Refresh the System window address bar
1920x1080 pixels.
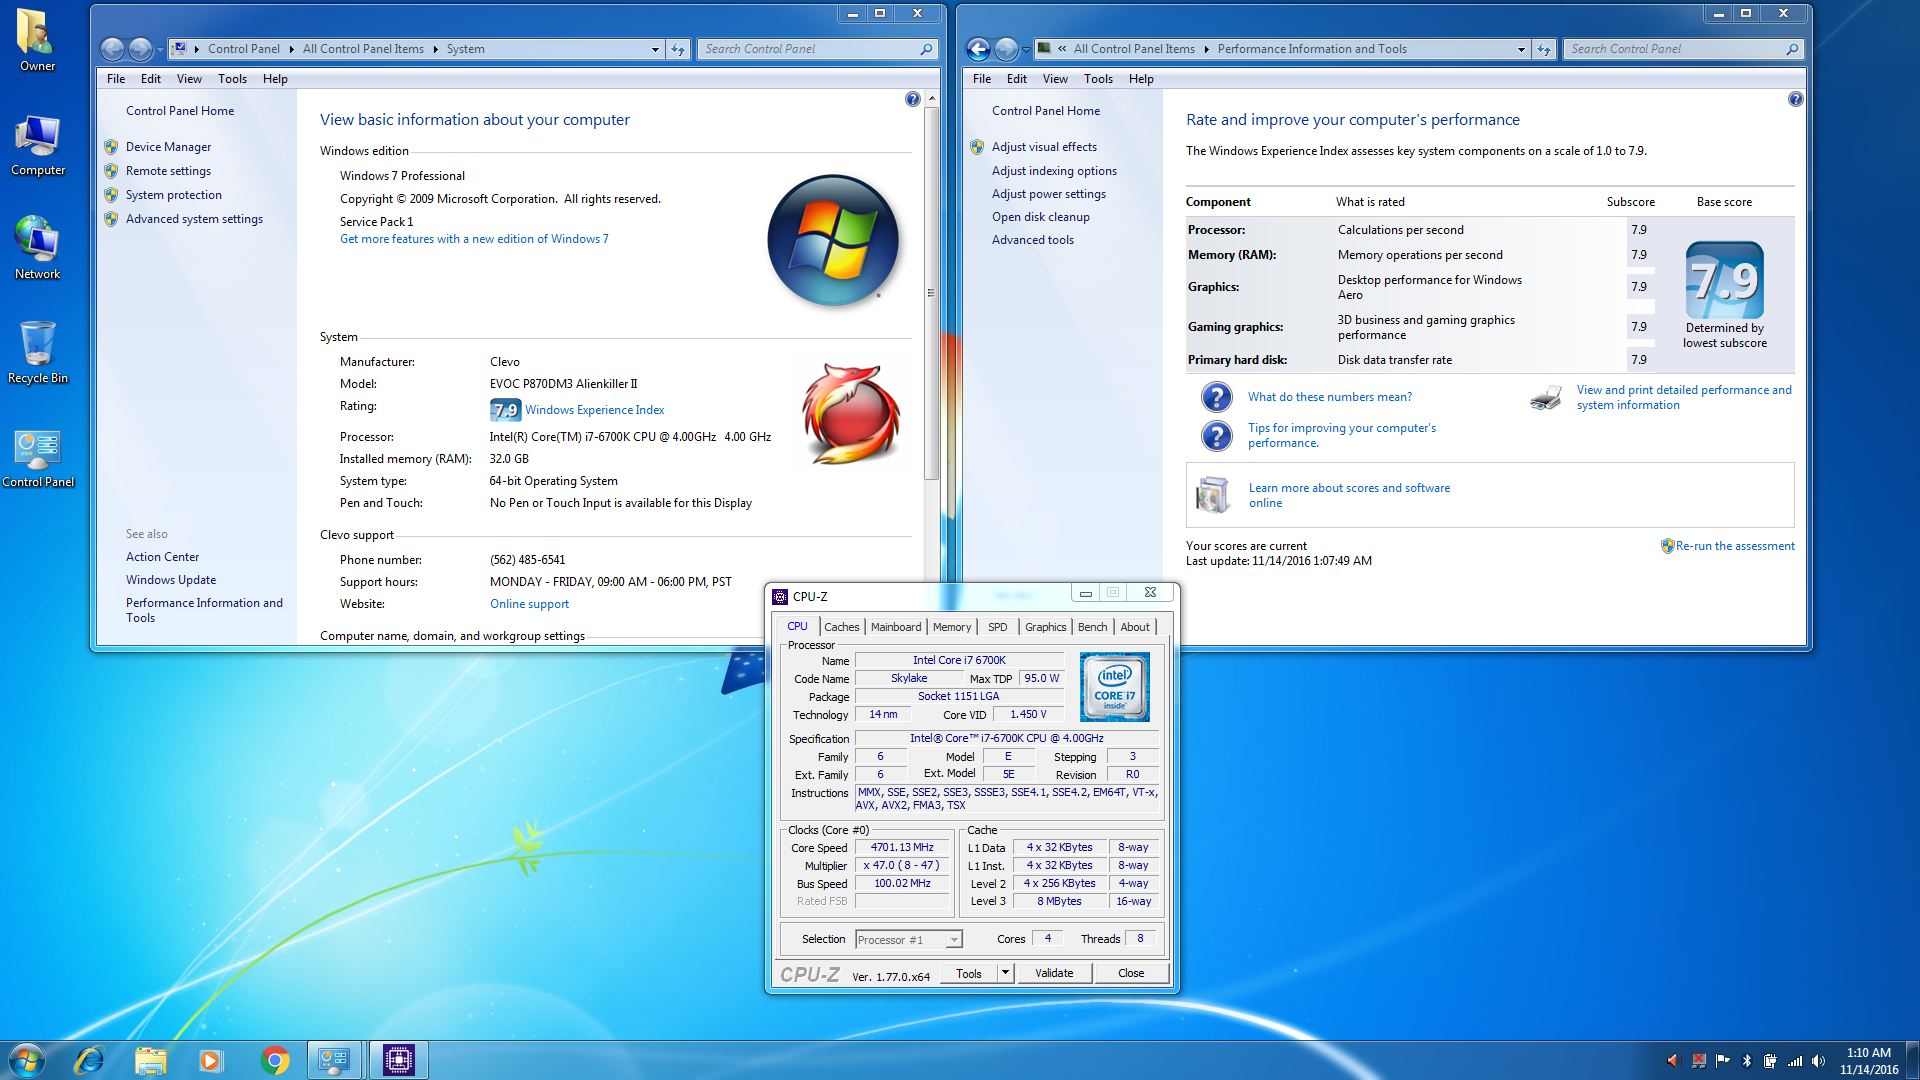pyautogui.click(x=678, y=49)
